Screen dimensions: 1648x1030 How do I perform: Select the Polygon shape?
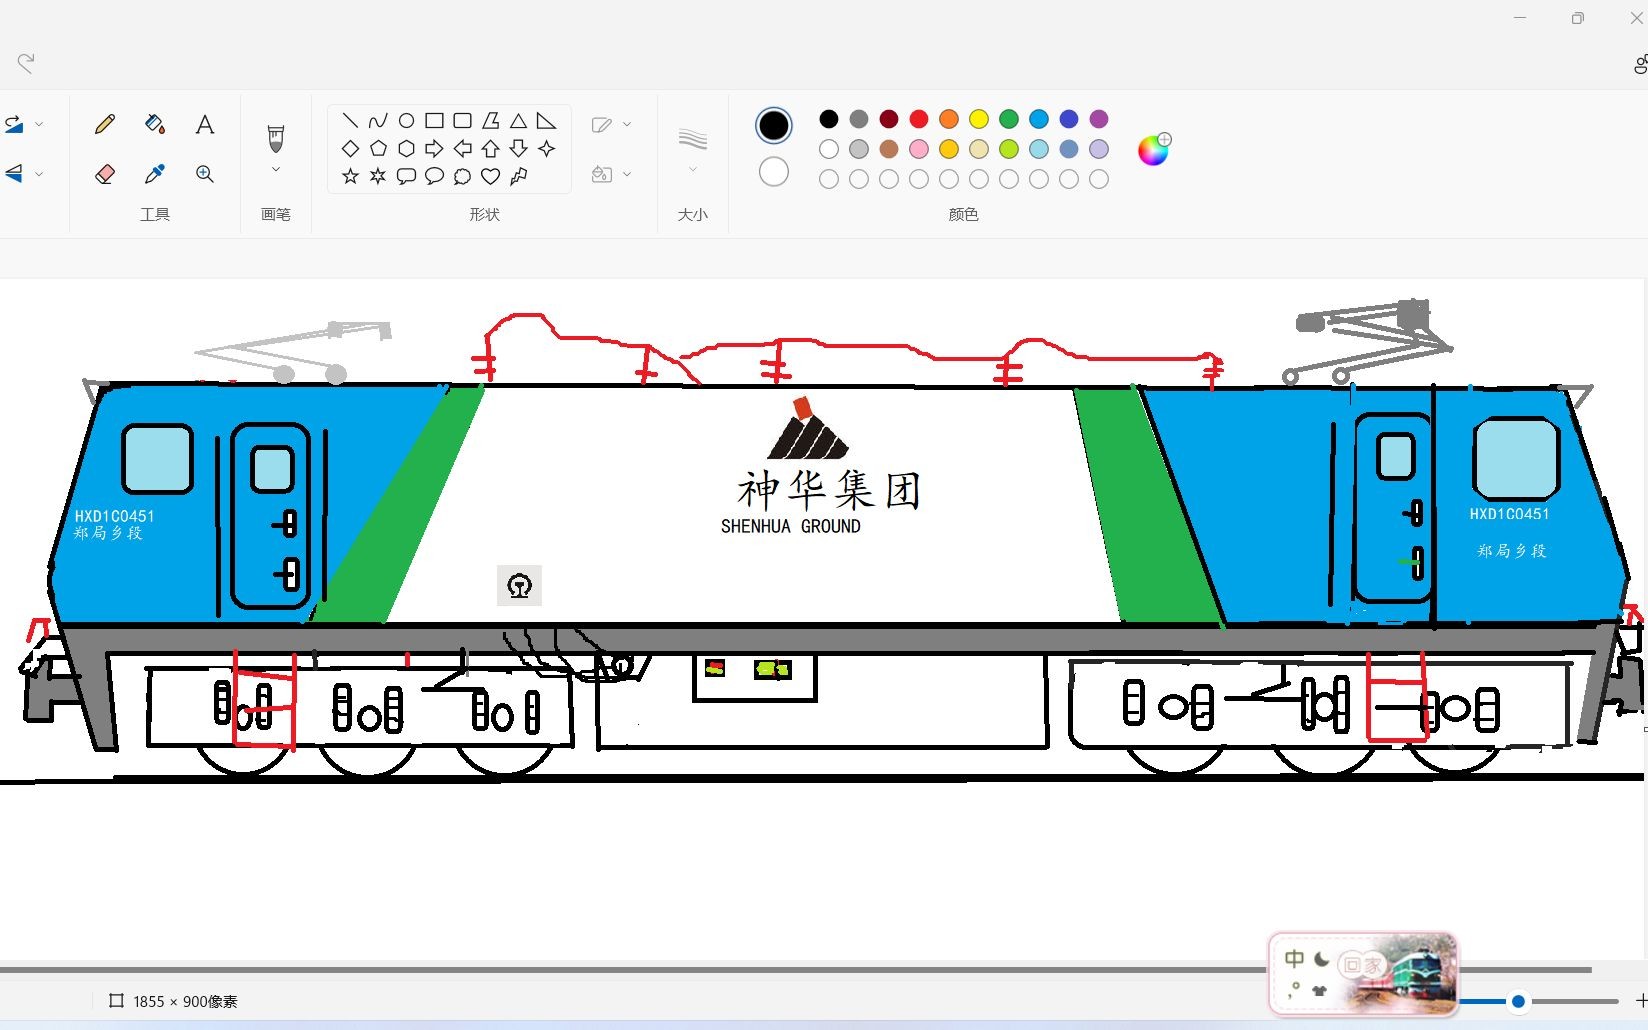(x=490, y=121)
